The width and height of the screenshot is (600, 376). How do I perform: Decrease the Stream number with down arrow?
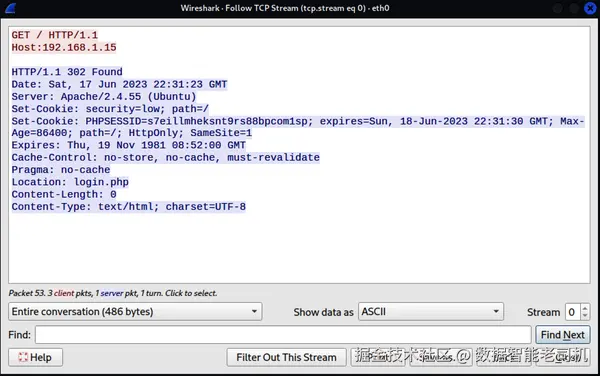tap(585, 316)
